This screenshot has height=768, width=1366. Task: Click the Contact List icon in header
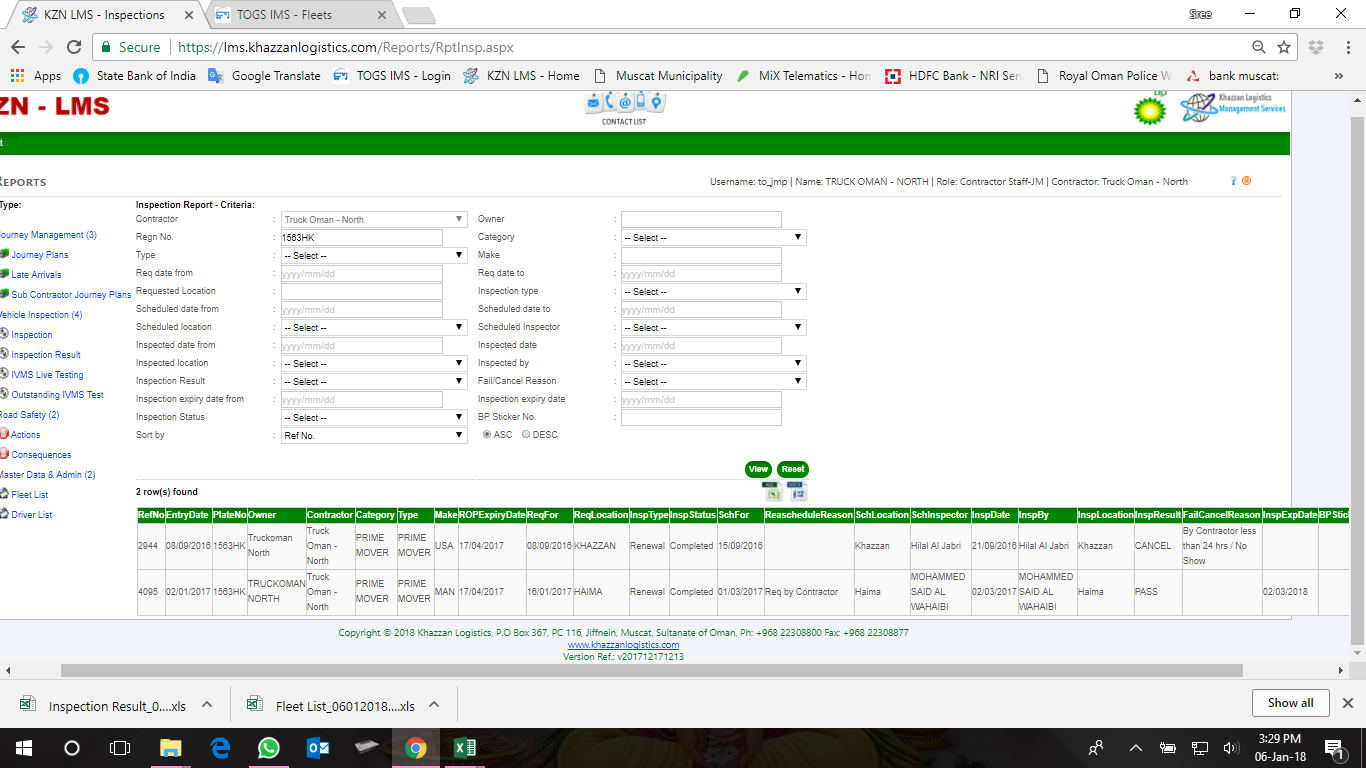point(624,104)
